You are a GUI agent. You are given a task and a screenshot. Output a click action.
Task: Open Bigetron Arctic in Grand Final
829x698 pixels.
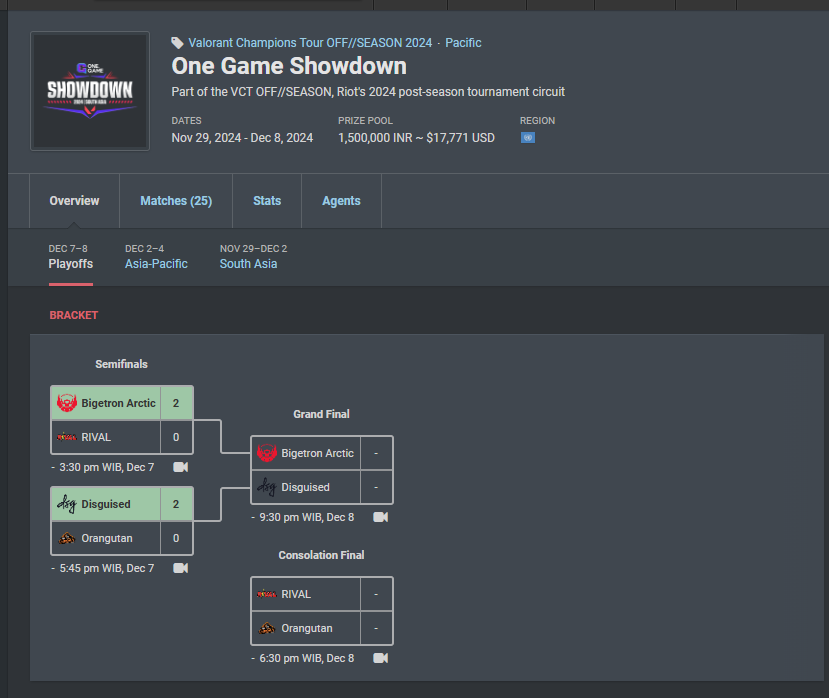click(x=322, y=453)
